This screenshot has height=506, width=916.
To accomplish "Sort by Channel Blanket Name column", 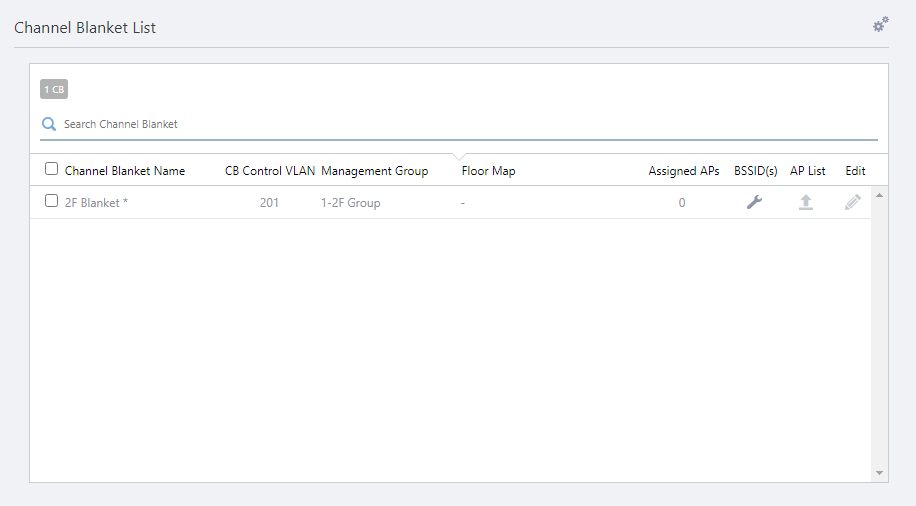I will click(125, 171).
